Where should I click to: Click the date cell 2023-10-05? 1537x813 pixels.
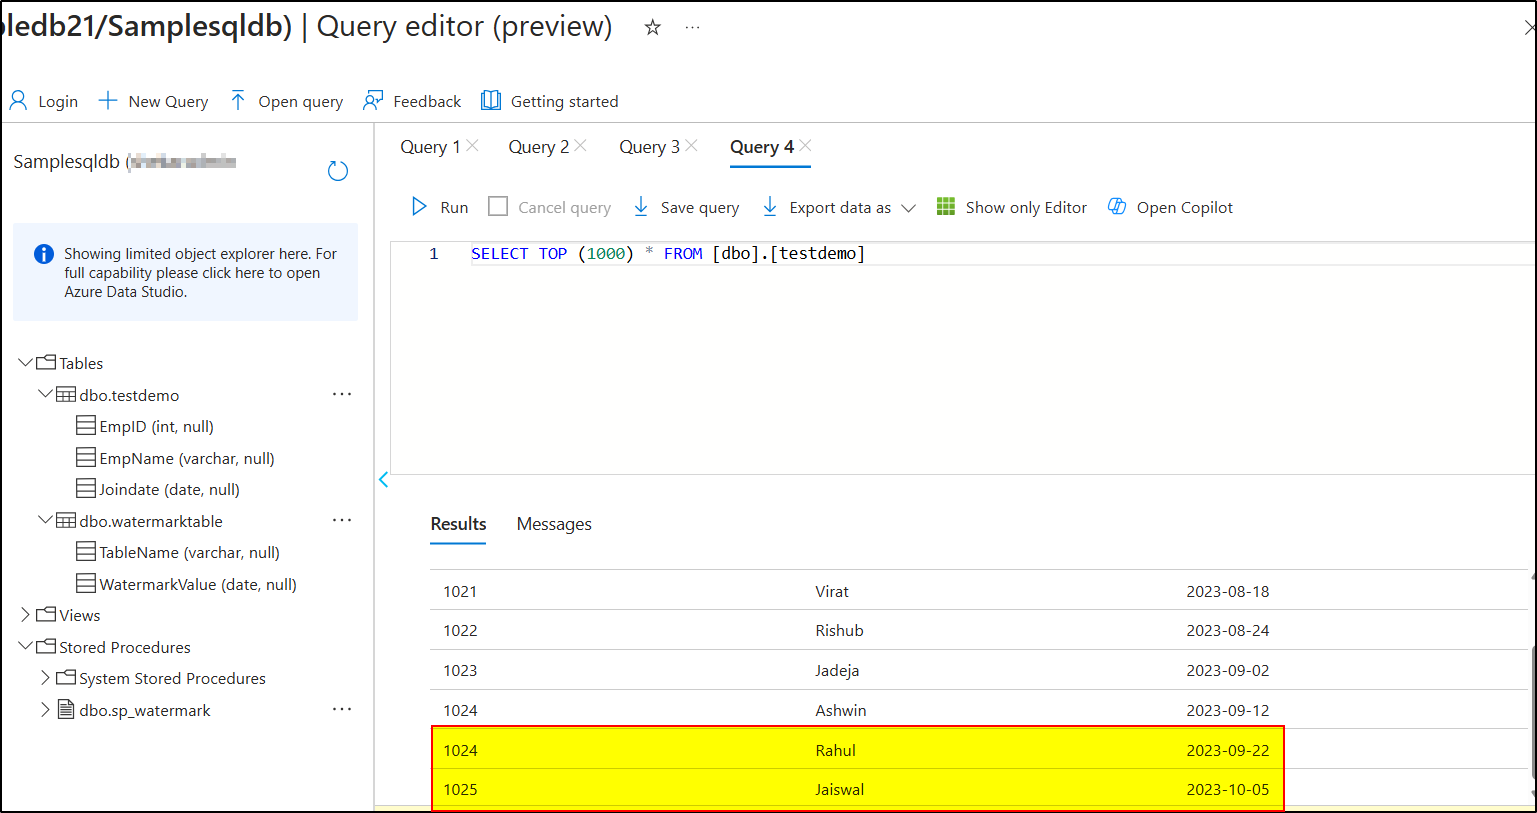tap(1227, 789)
